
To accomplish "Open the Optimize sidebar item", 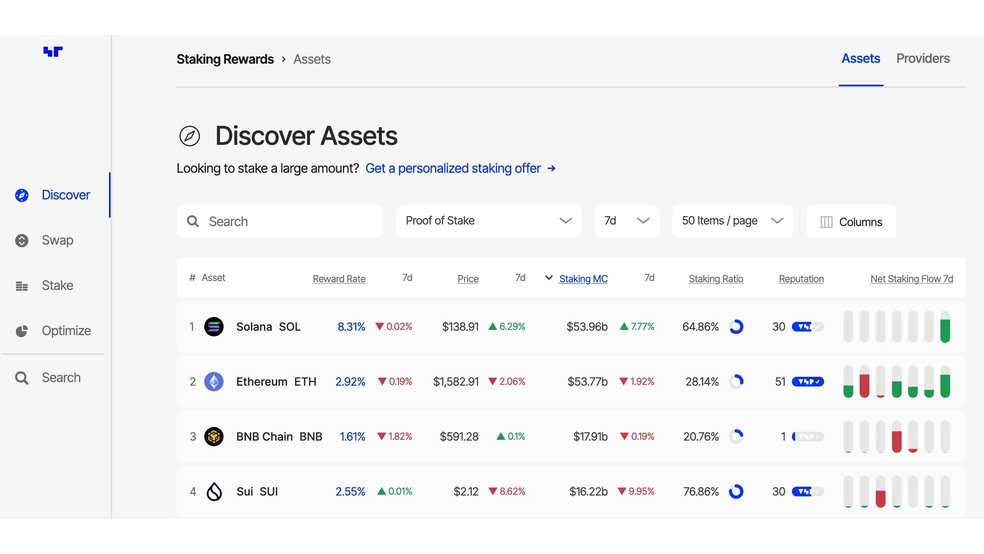I will (54, 331).
